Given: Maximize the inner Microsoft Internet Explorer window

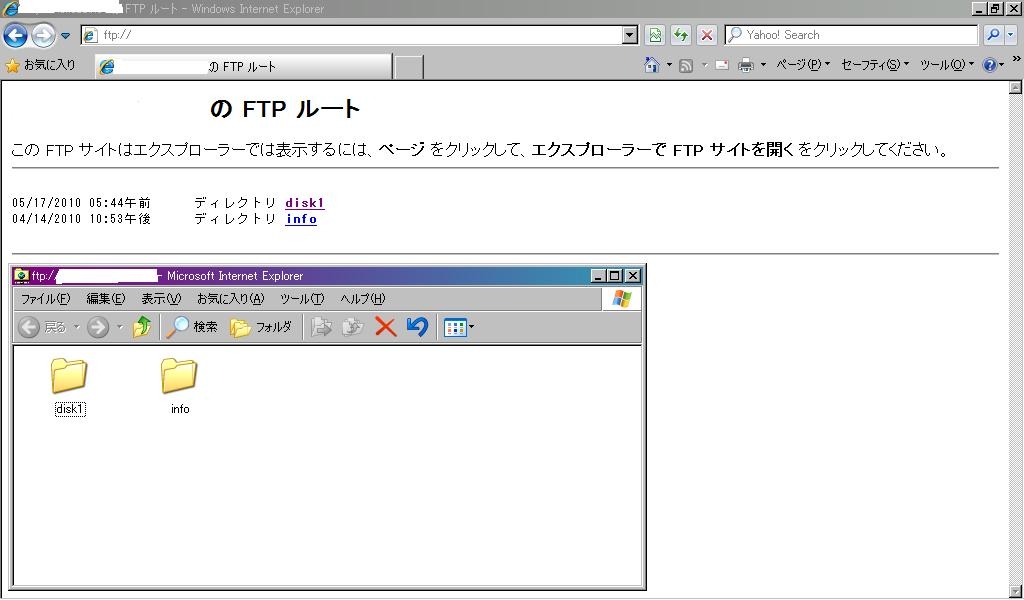Looking at the screenshot, I should coord(615,276).
